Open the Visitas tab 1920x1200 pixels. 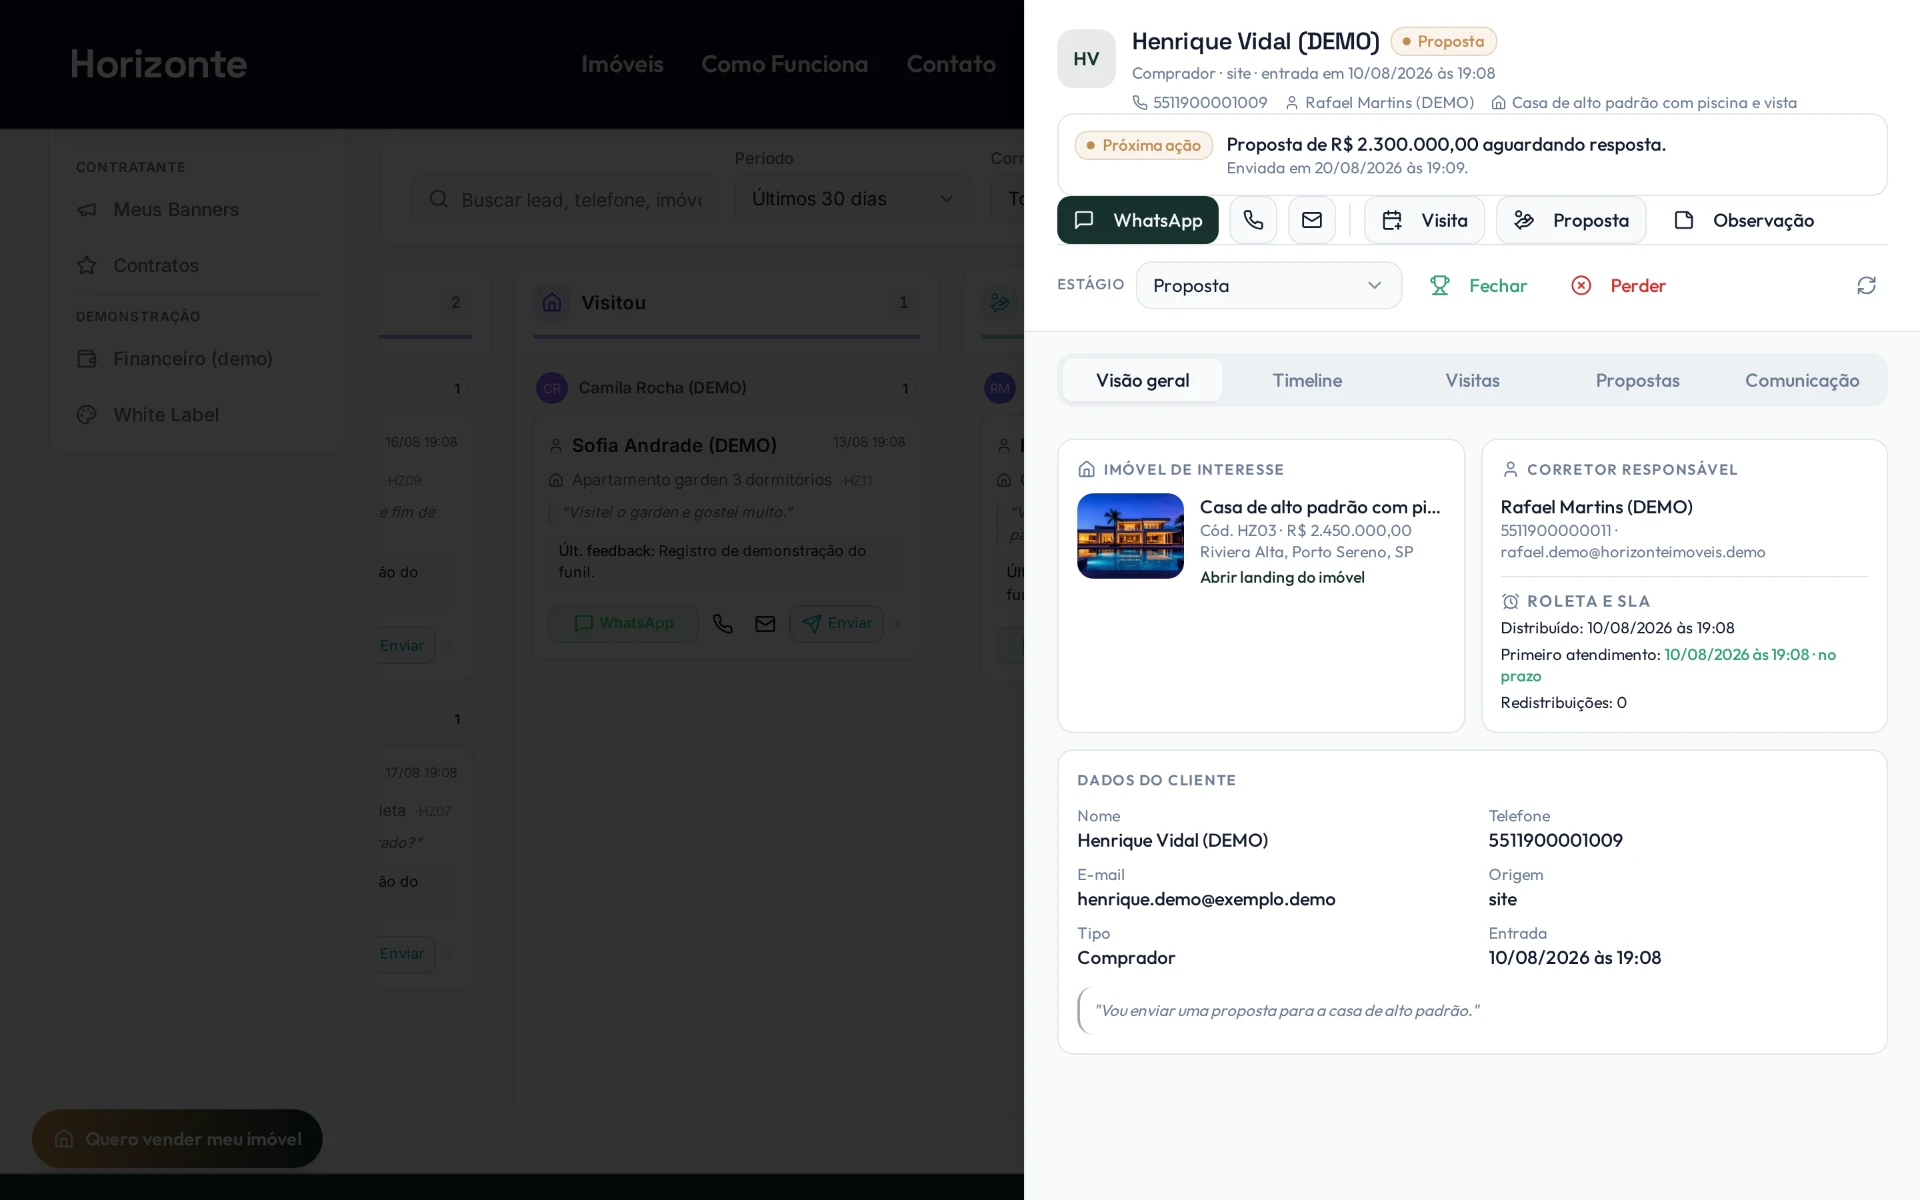click(x=1472, y=380)
